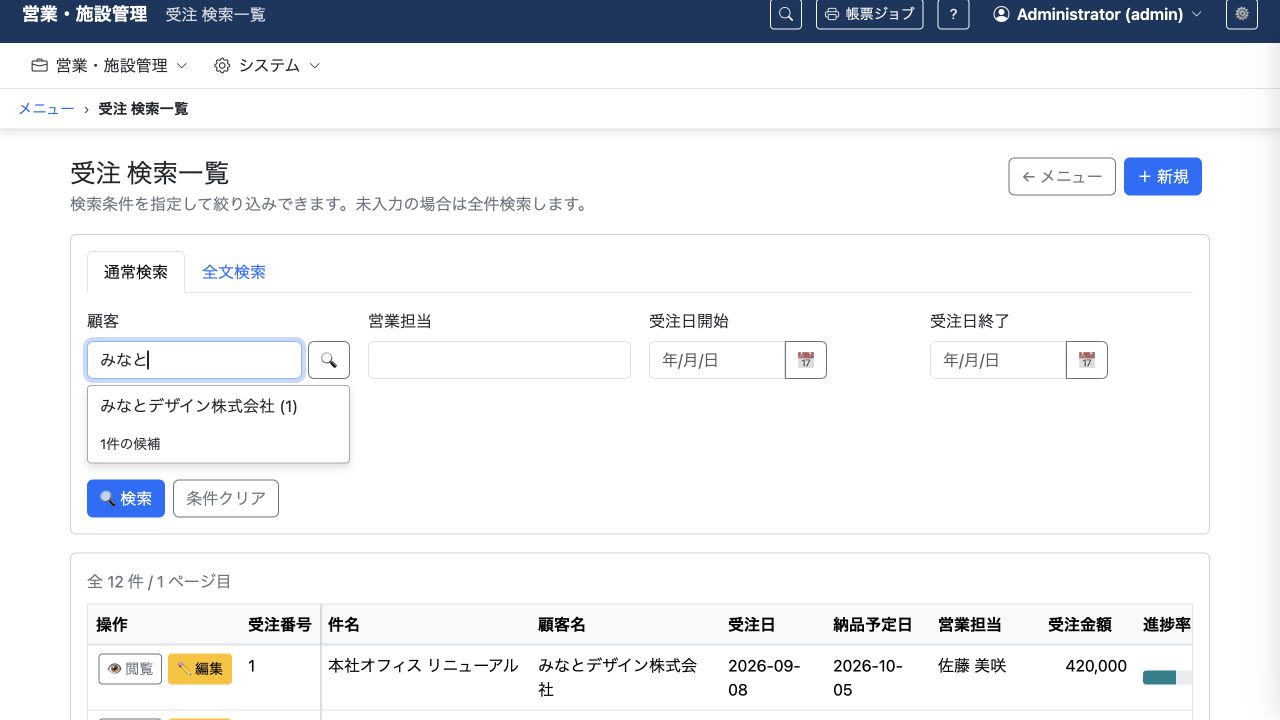Viewport: 1280px width, 720px height.
Task: Click the 受注日開始 date field
Action: [717, 360]
